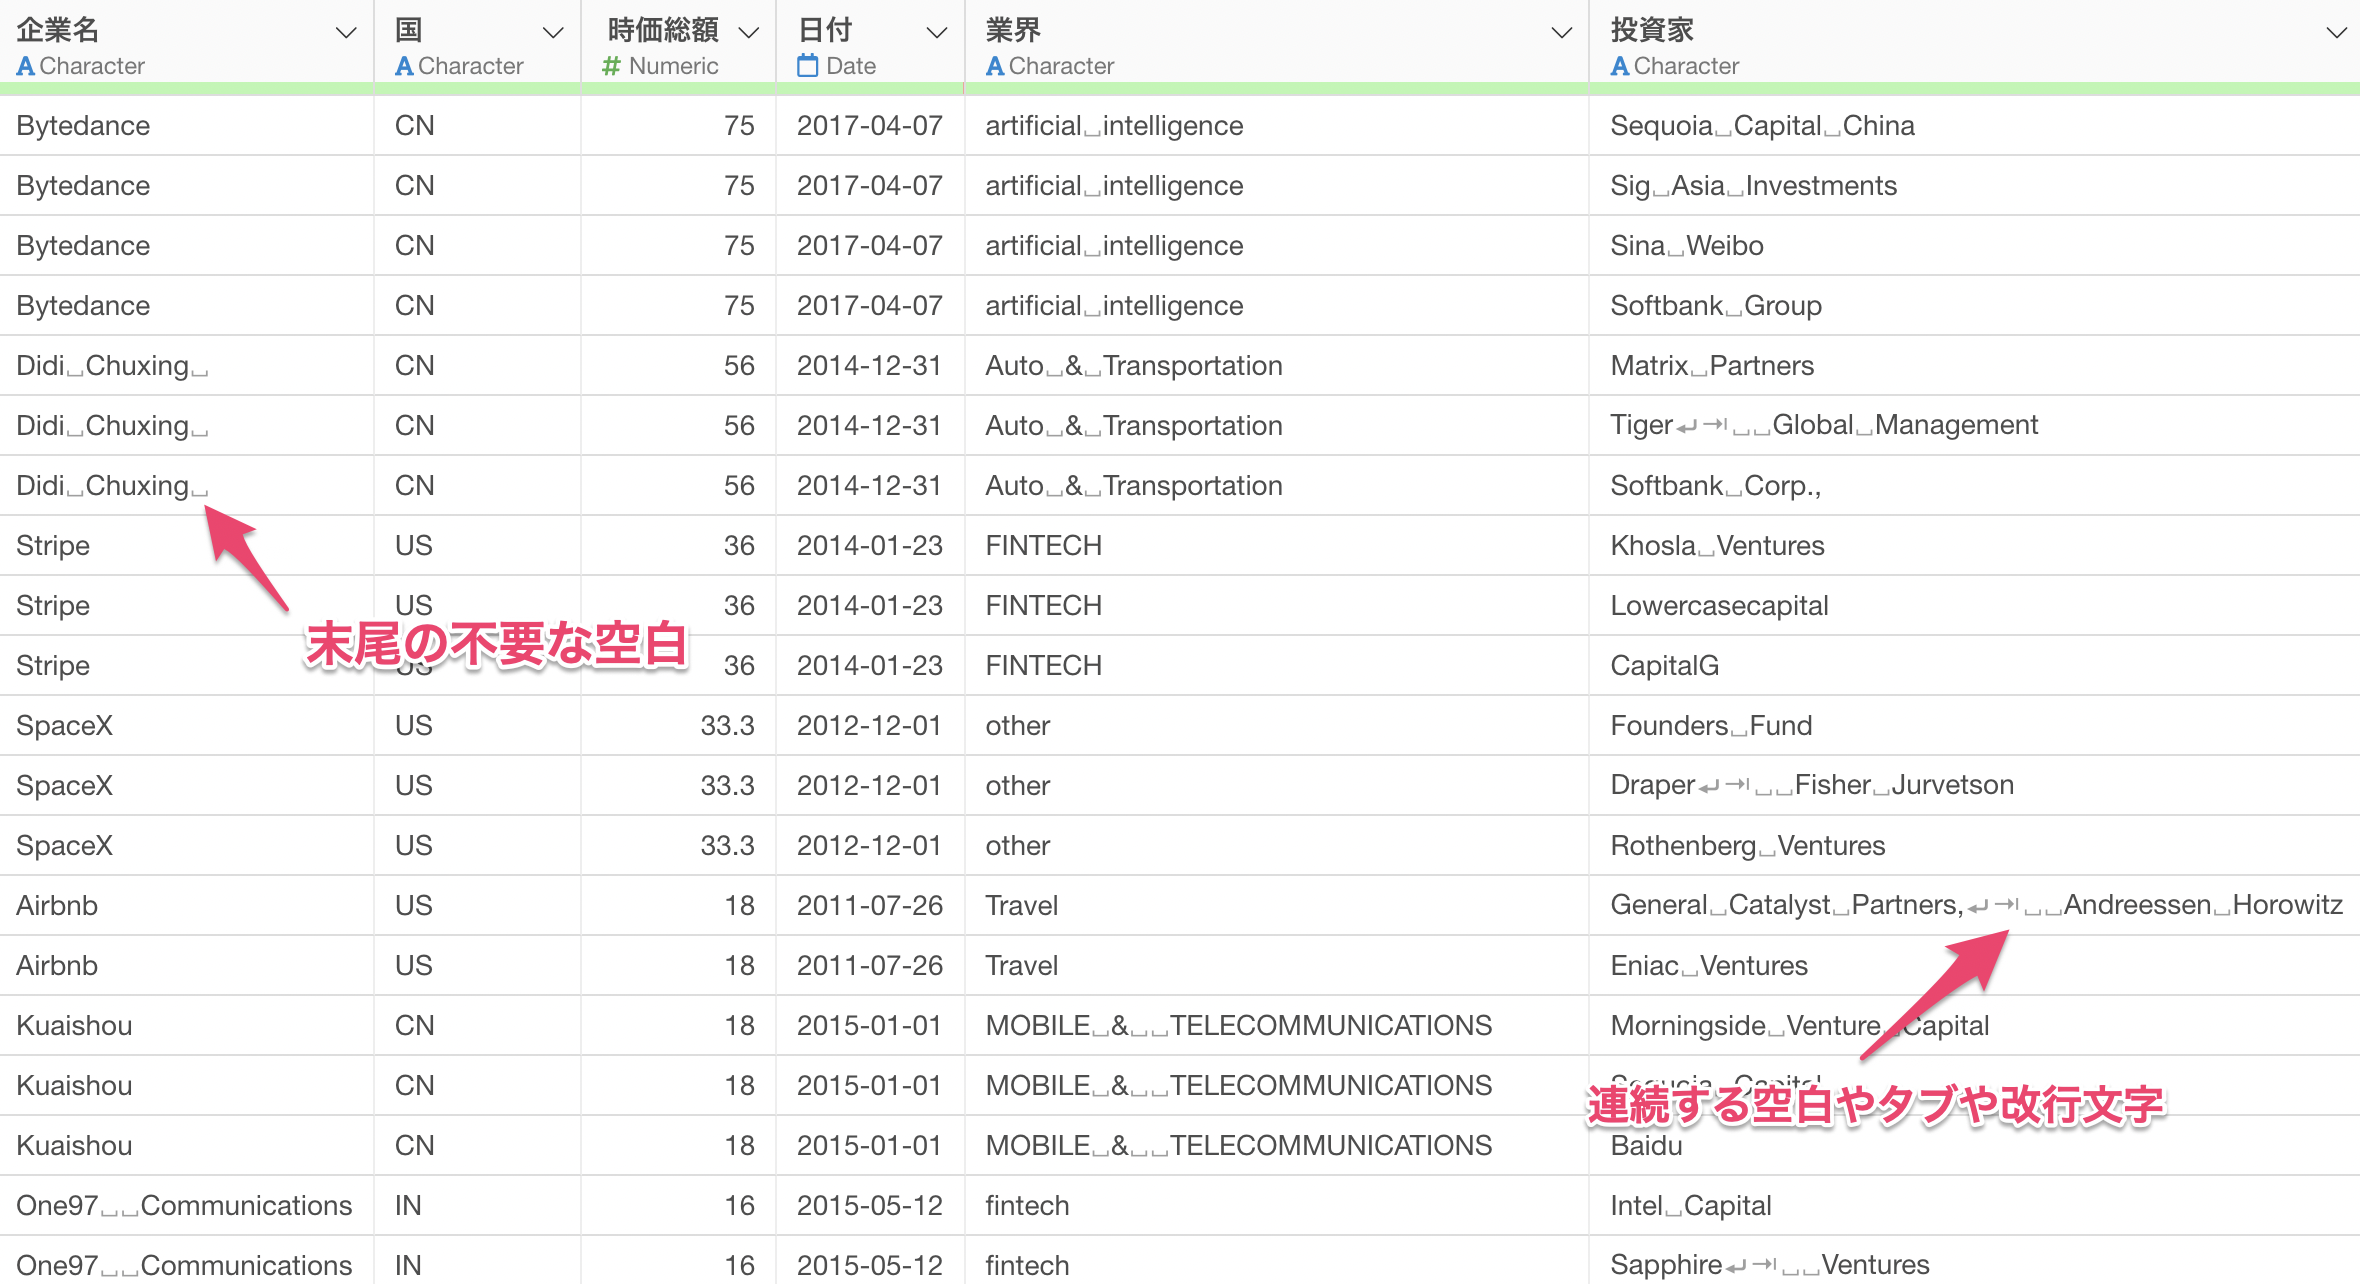Click Travel in the Eniac Ventures row
Viewport: 2360px width, 1284px height.
[1021, 965]
